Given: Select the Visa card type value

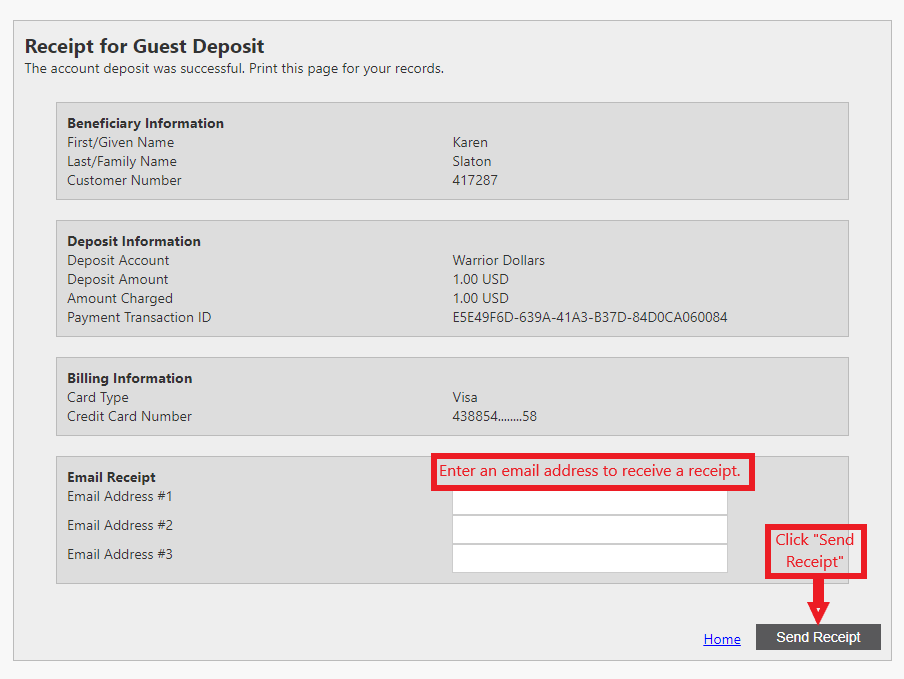Looking at the screenshot, I should [465, 397].
